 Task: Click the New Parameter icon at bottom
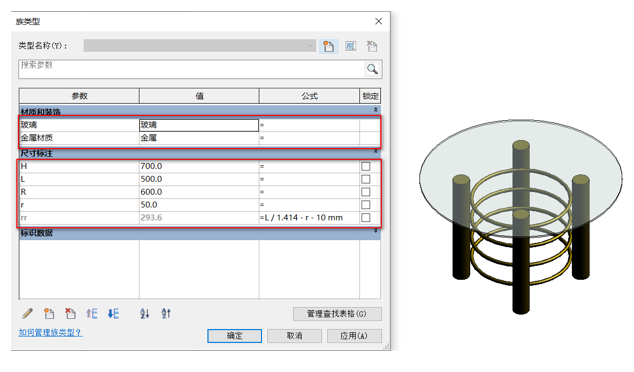pyautogui.click(x=49, y=313)
